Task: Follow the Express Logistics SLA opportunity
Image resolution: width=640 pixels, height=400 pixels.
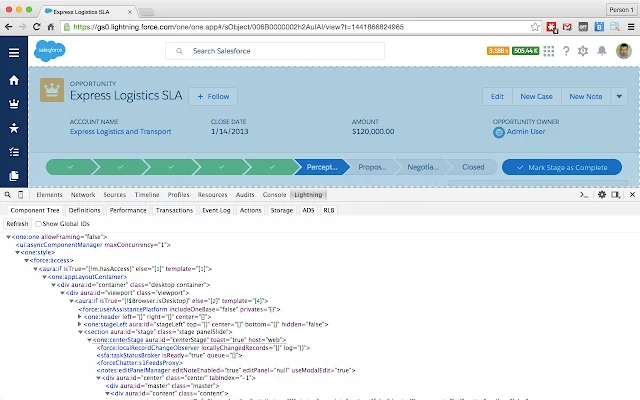Action: [x=213, y=97]
